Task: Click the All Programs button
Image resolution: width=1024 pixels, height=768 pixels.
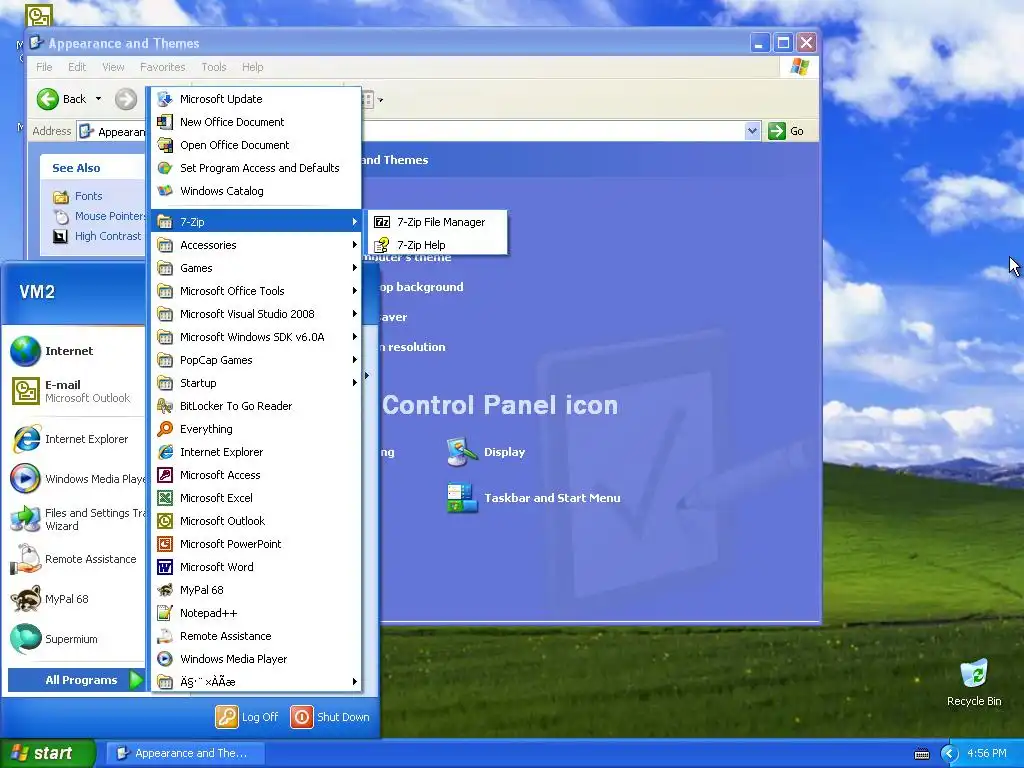Action: 75,680
